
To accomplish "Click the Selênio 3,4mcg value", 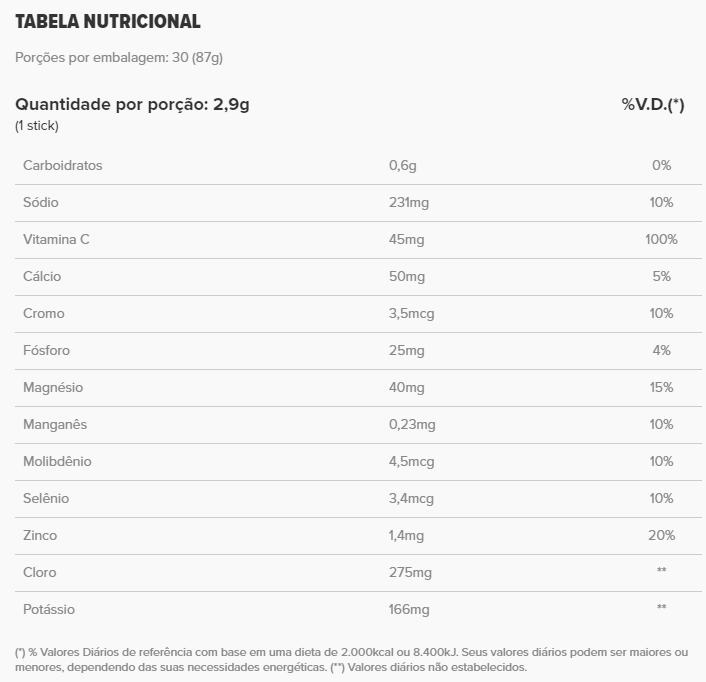I will (x=411, y=498).
